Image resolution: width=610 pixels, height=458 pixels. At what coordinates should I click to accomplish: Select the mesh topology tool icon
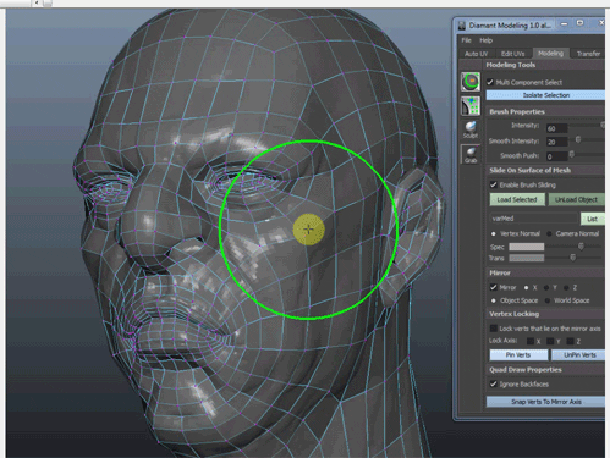(470, 105)
